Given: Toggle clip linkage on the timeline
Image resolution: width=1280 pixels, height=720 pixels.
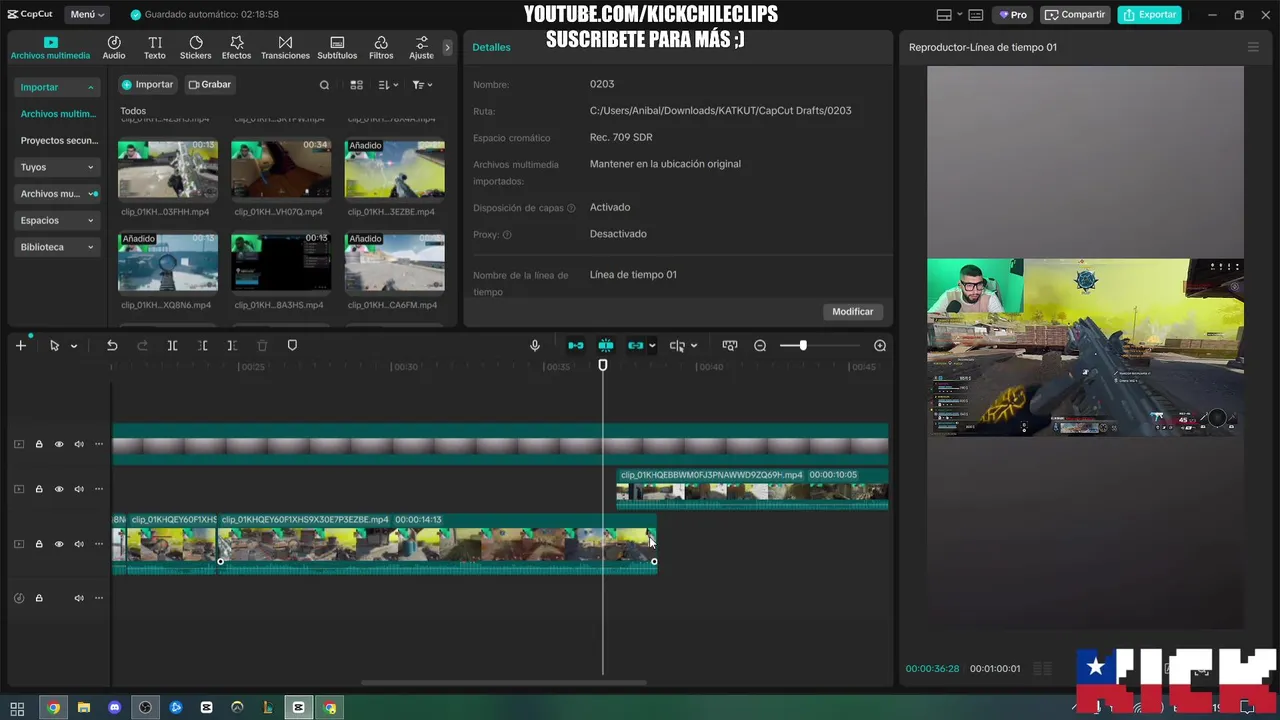Looking at the screenshot, I should pyautogui.click(x=636, y=346).
